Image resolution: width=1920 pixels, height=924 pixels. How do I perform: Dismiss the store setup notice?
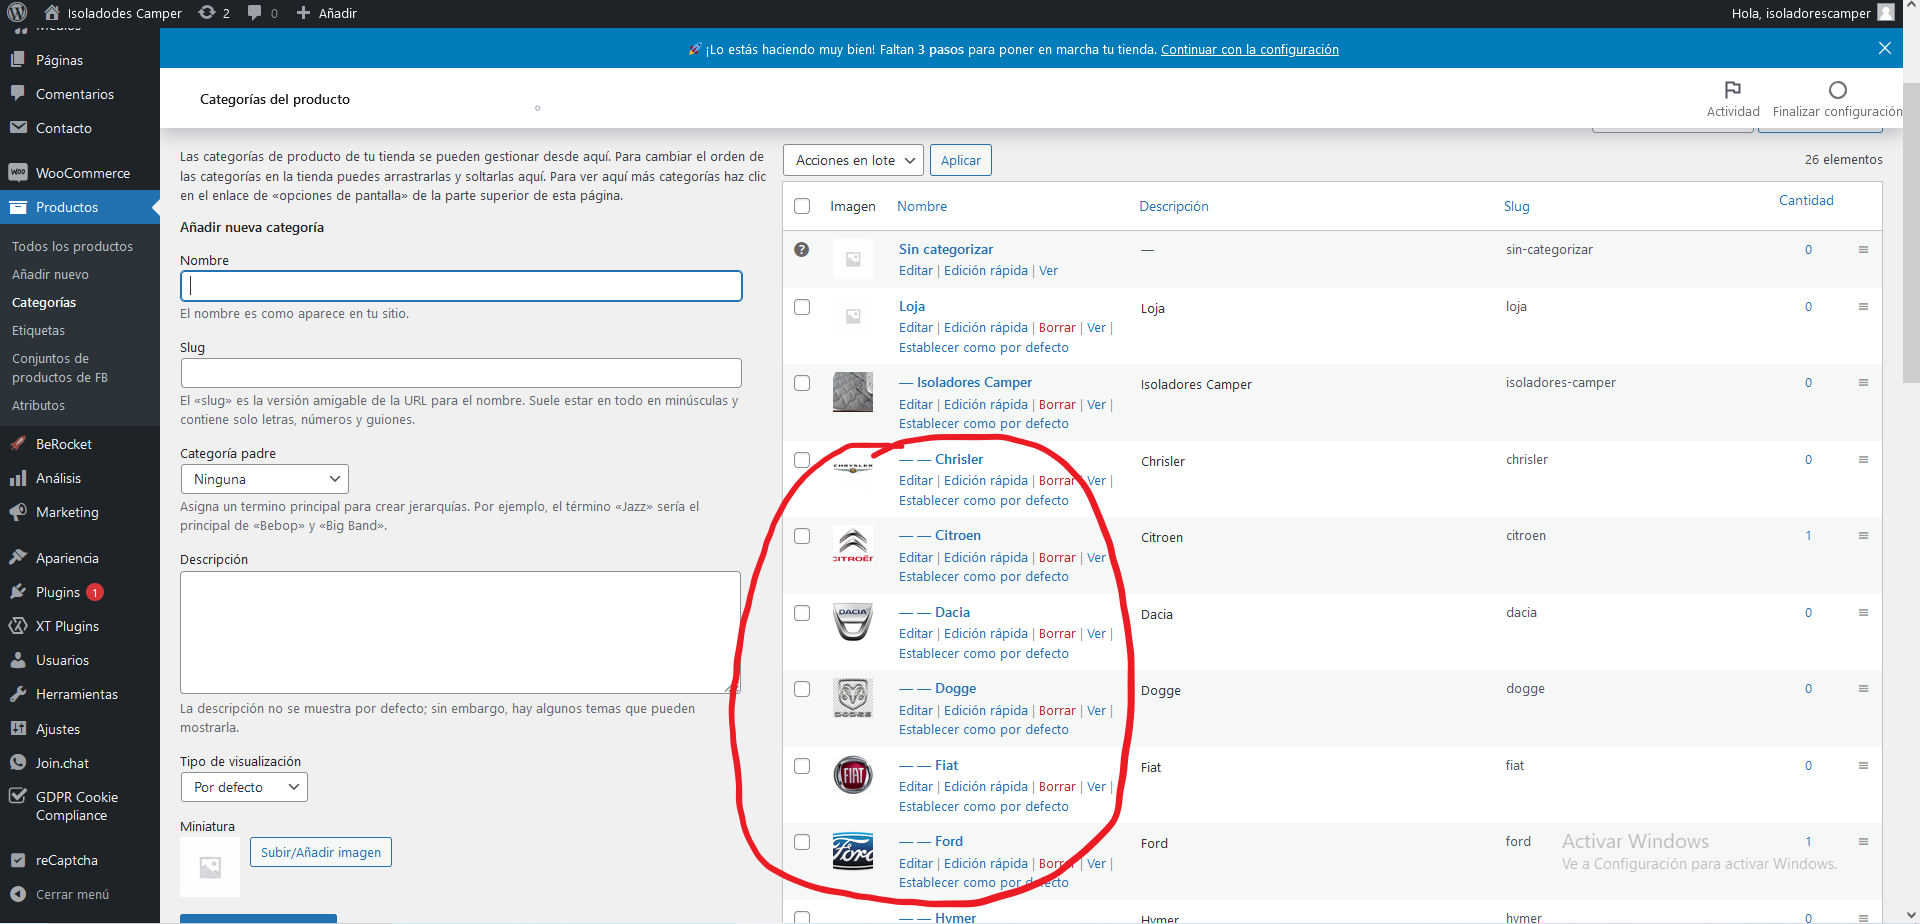click(x=1884, y=48)
